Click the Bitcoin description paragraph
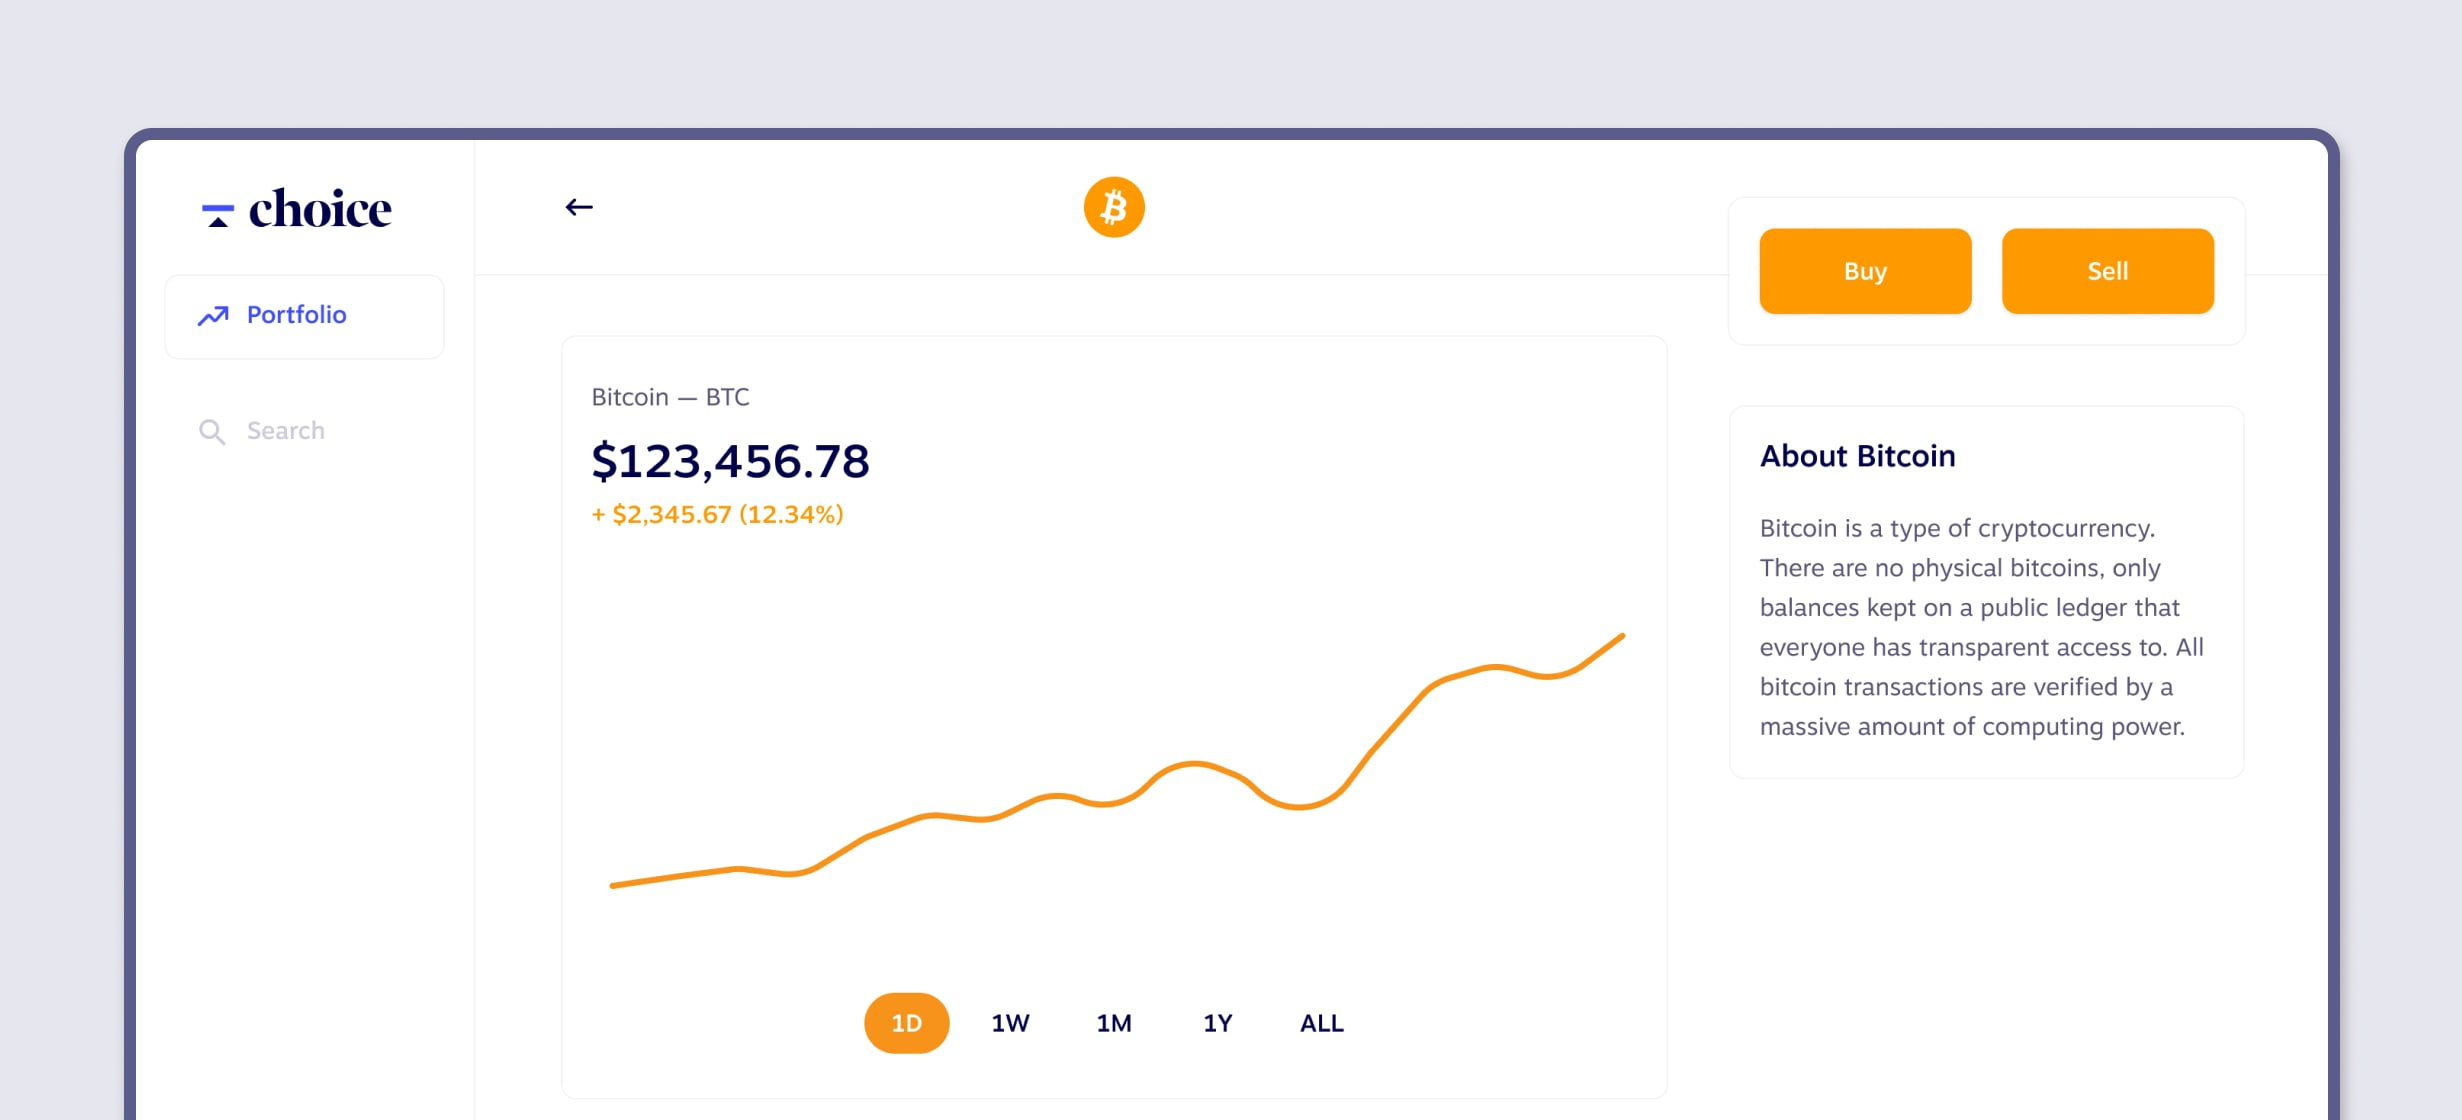The height and width of the screenshot is (1120, 2462). pos(1982,627)
